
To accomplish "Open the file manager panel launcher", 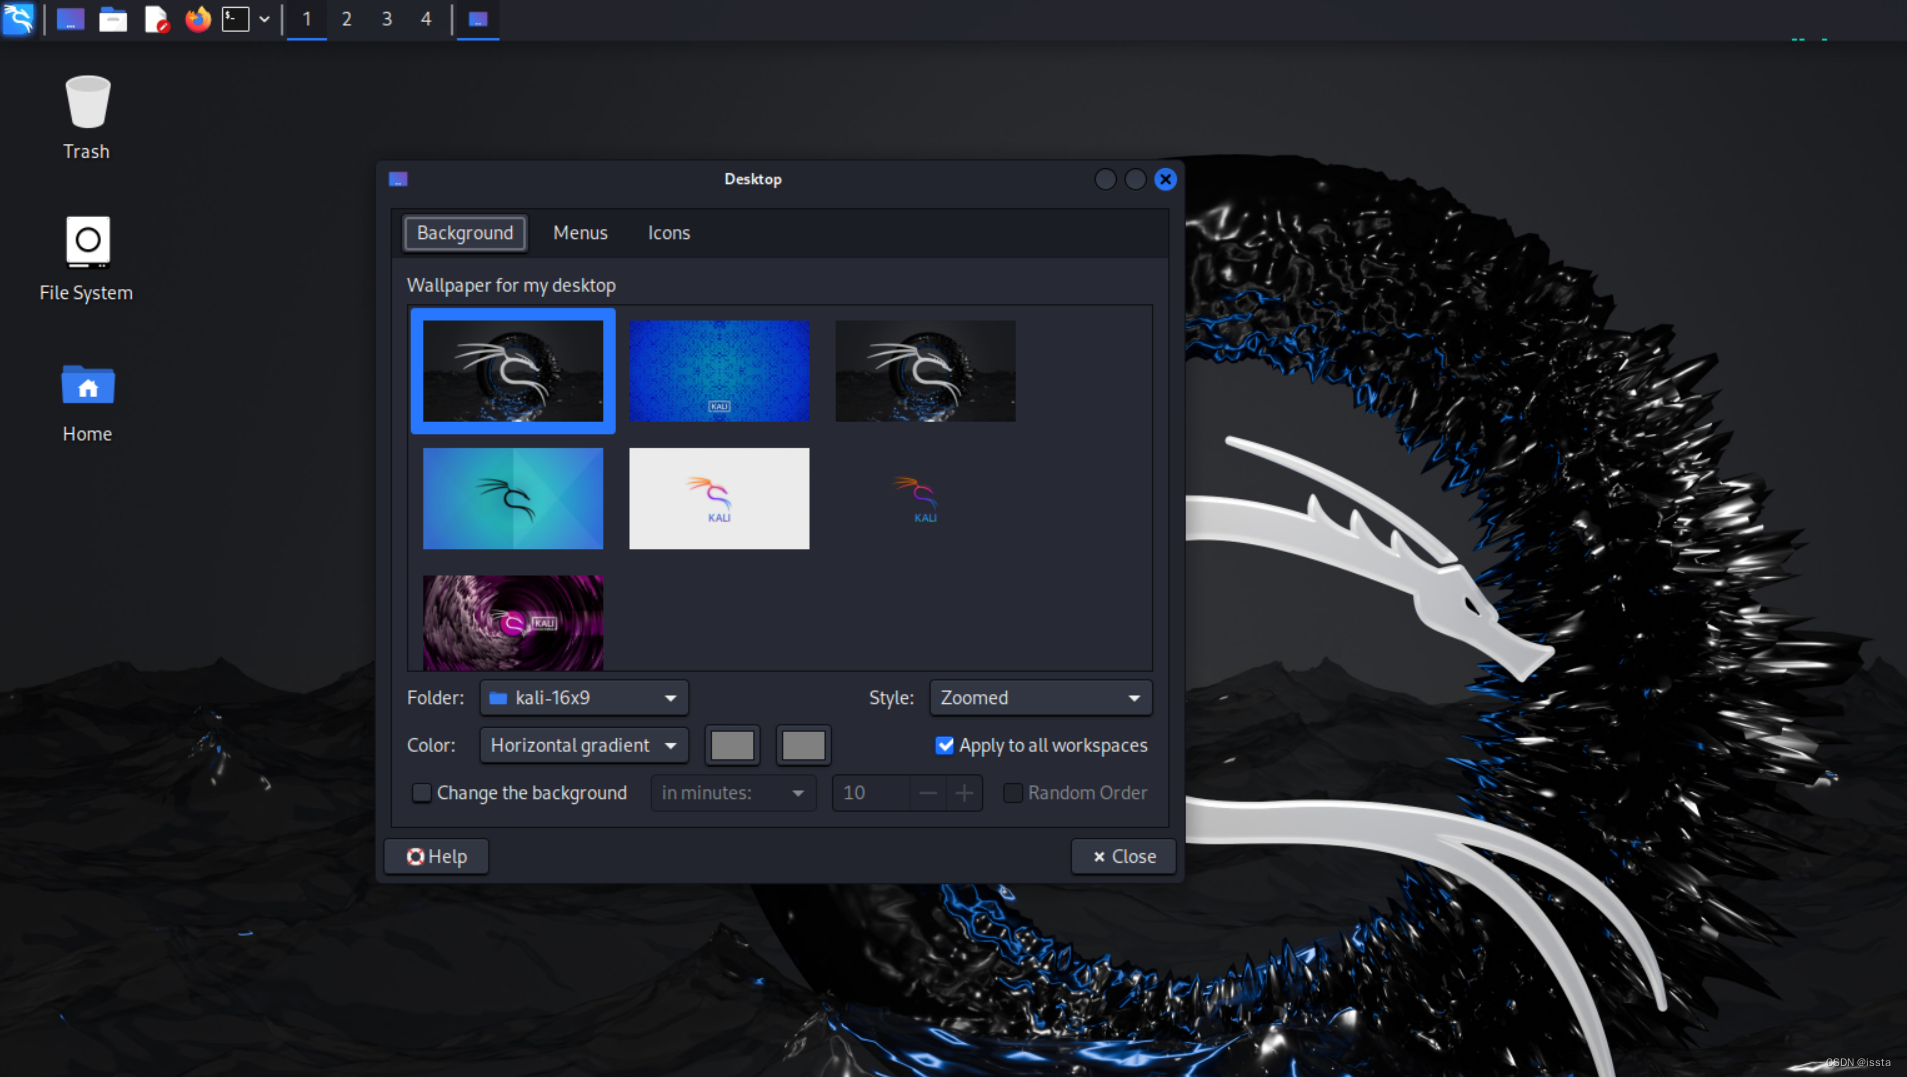I will click(x=113, y=19).
